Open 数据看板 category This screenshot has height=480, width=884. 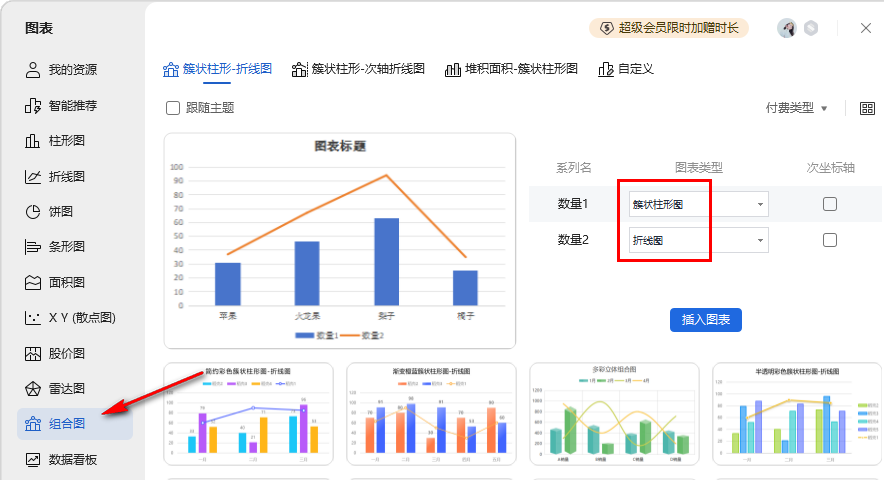[61, 460]
